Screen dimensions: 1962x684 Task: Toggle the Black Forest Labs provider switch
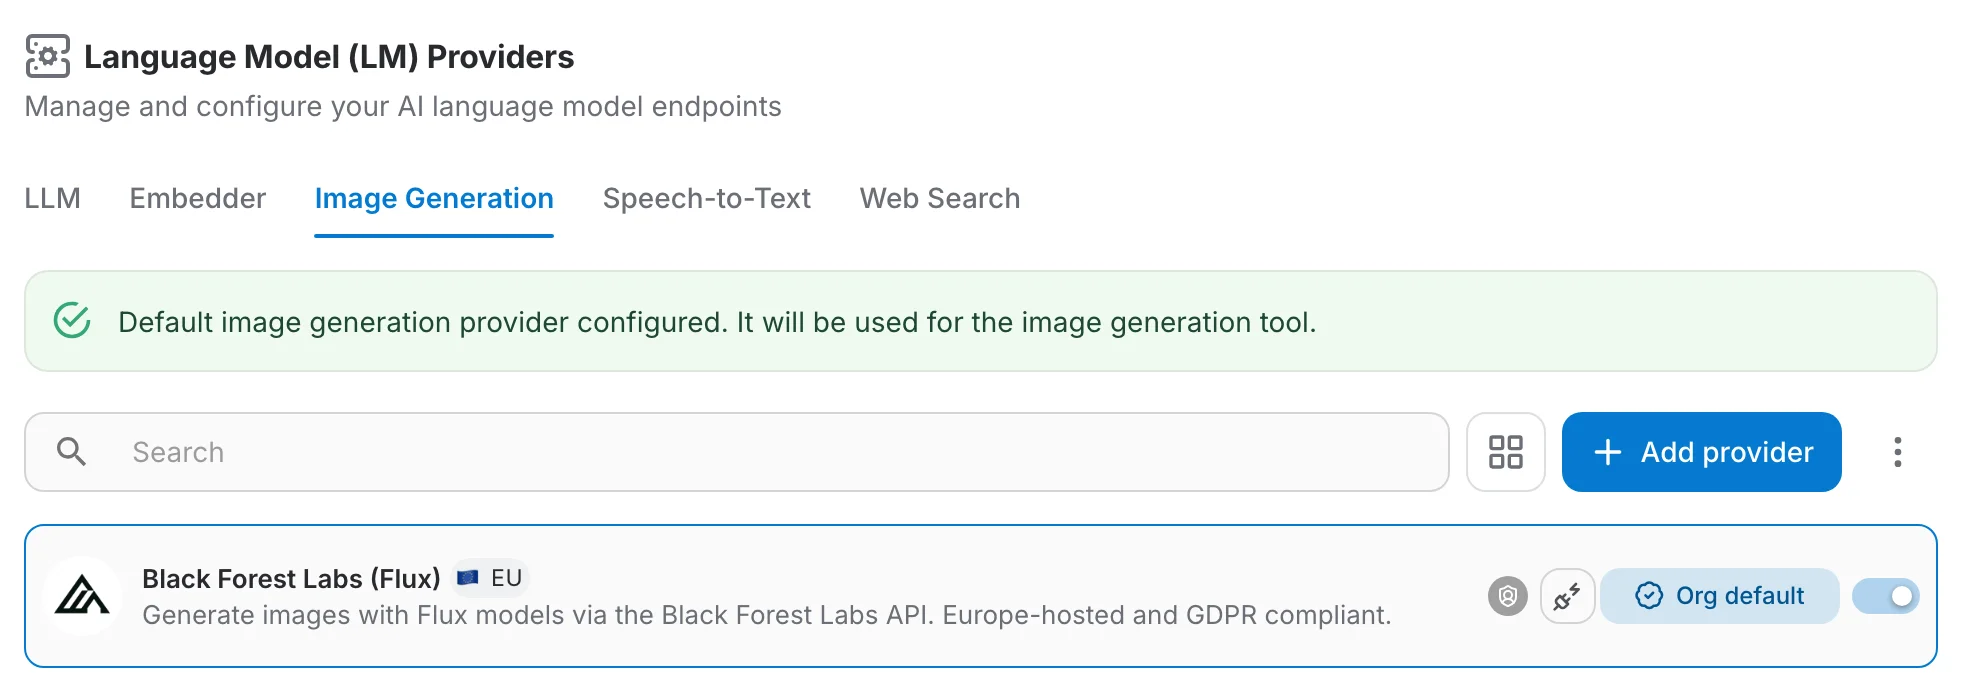[x=1885, y=596]
